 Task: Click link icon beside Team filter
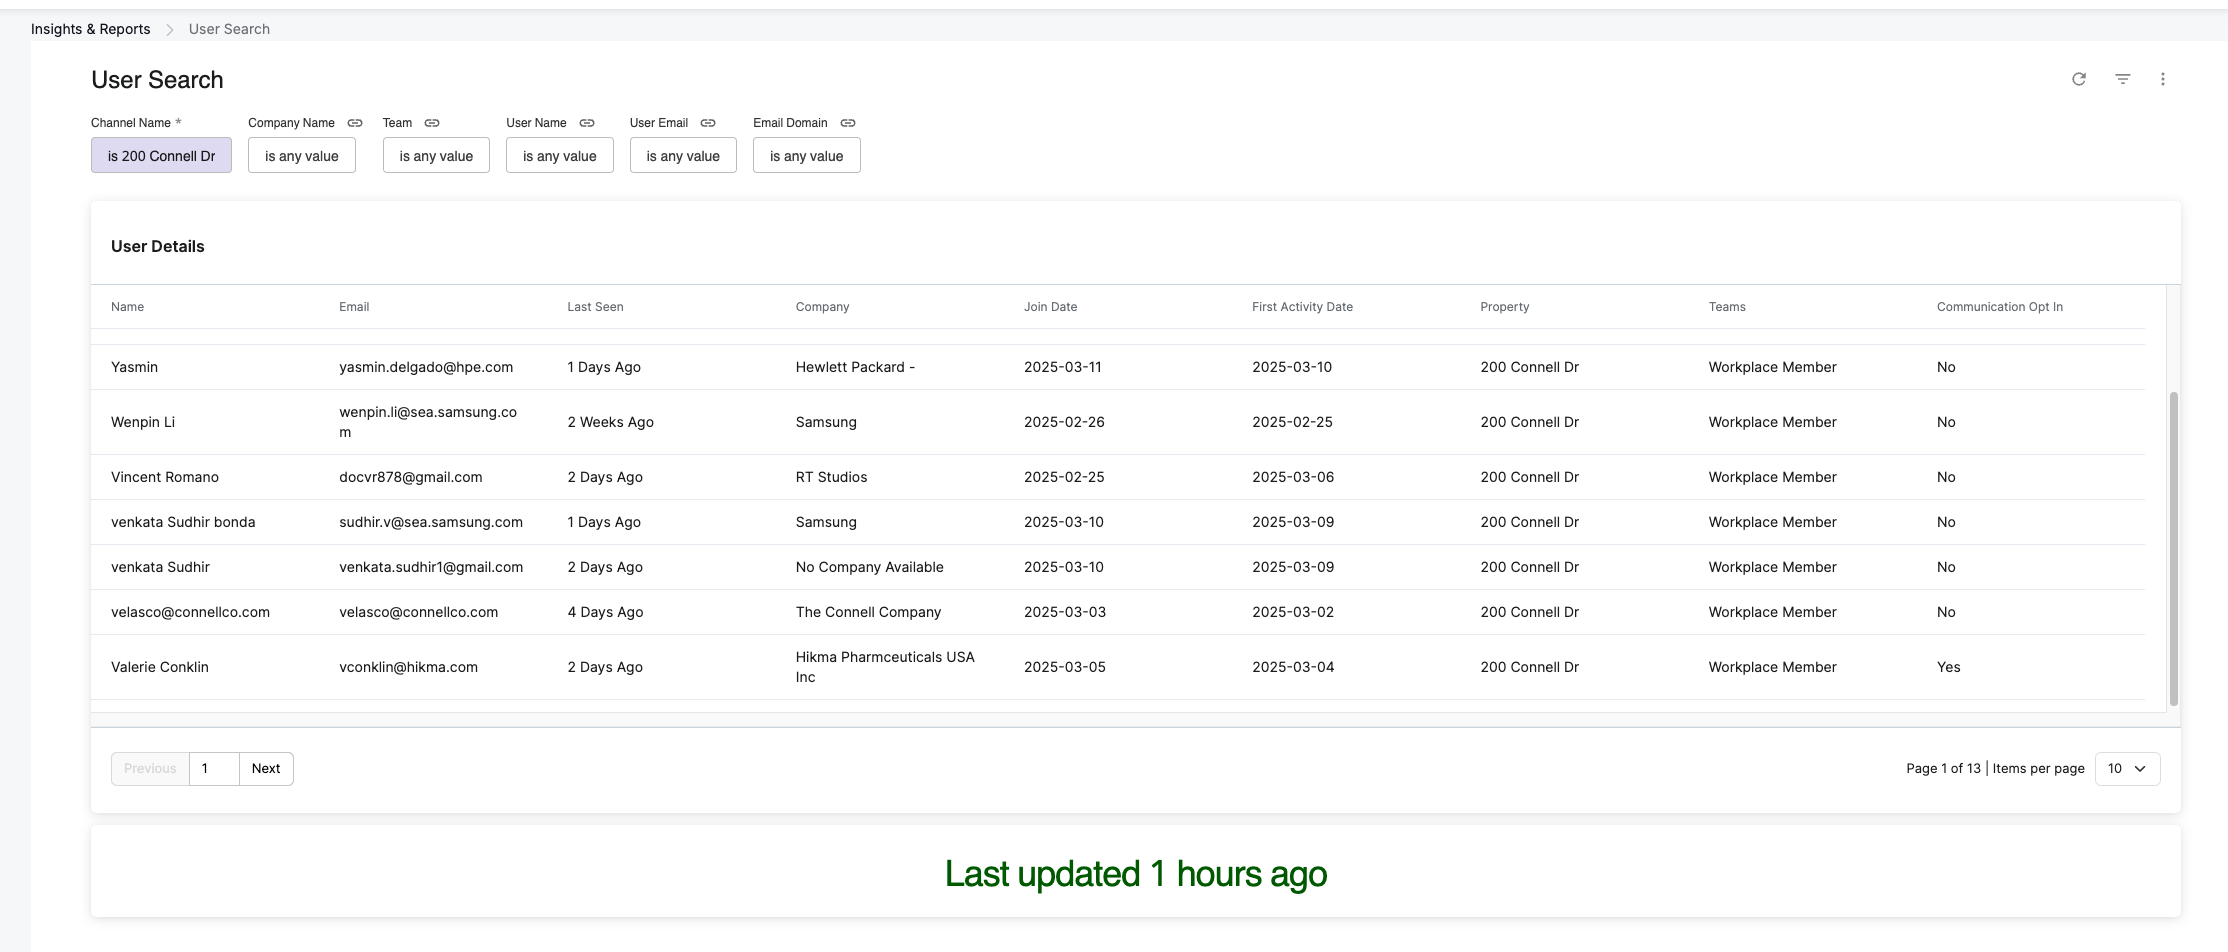[432, 123]
